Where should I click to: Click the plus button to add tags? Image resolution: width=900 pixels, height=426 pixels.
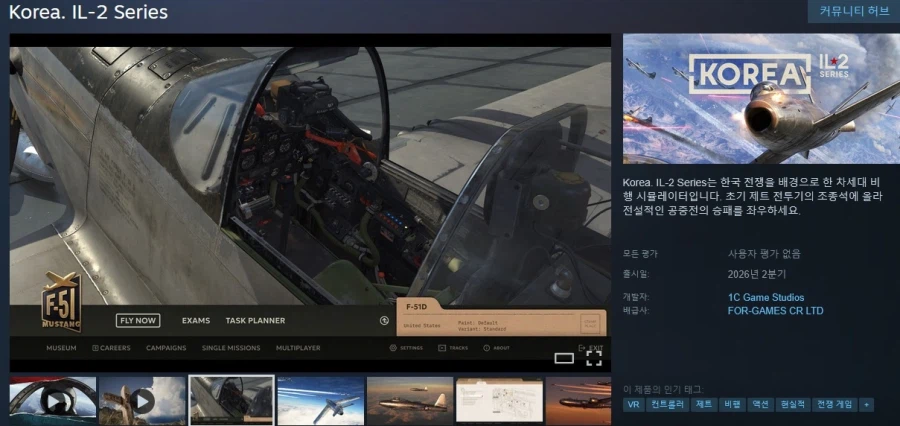[x=866, y=405]
